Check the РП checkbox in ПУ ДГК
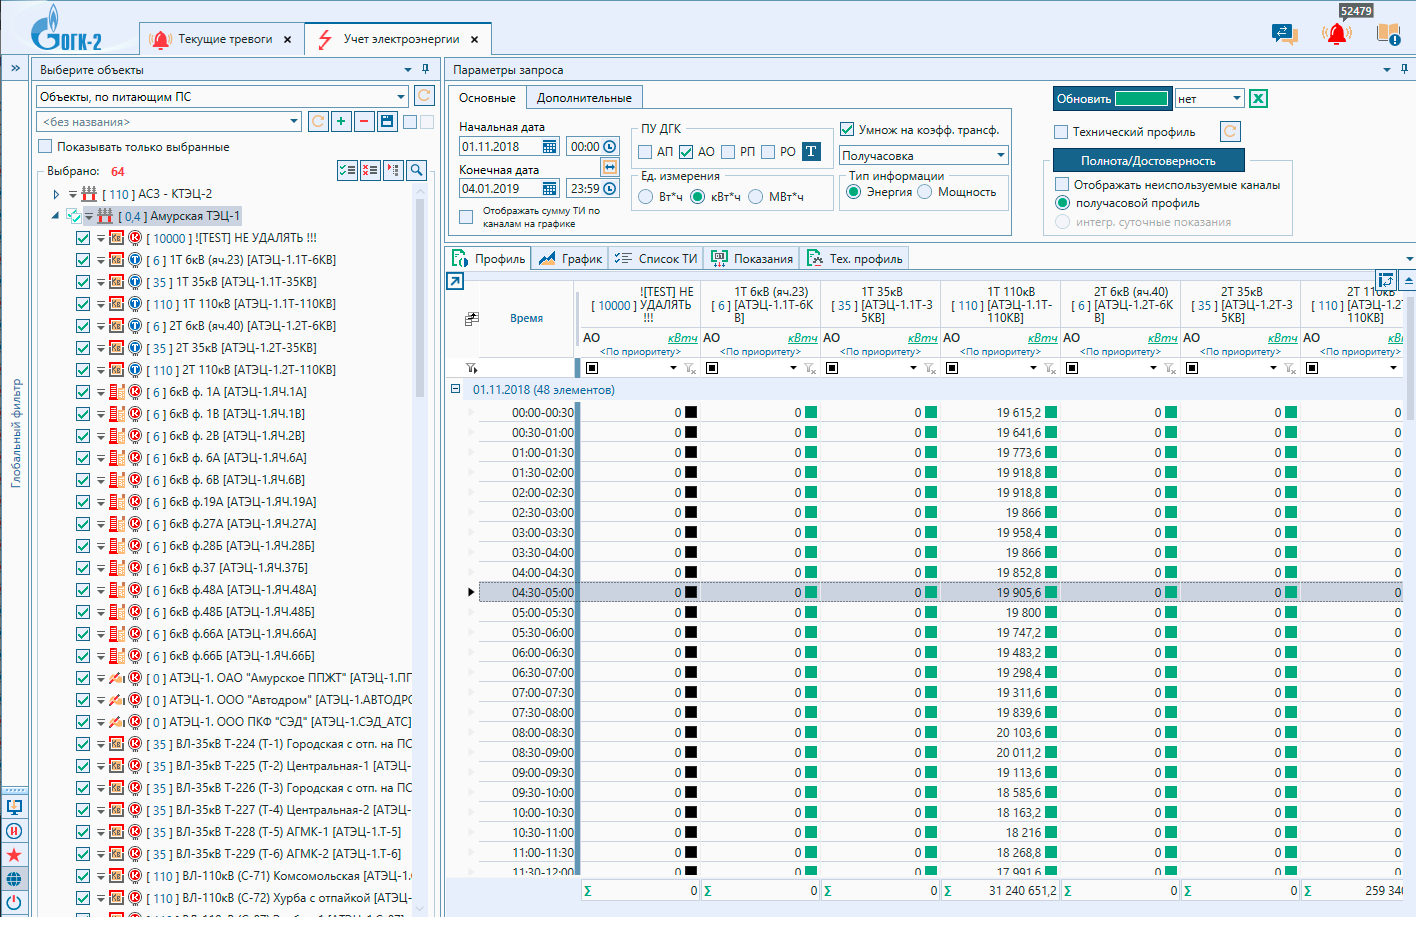 (x=728, y=152)
